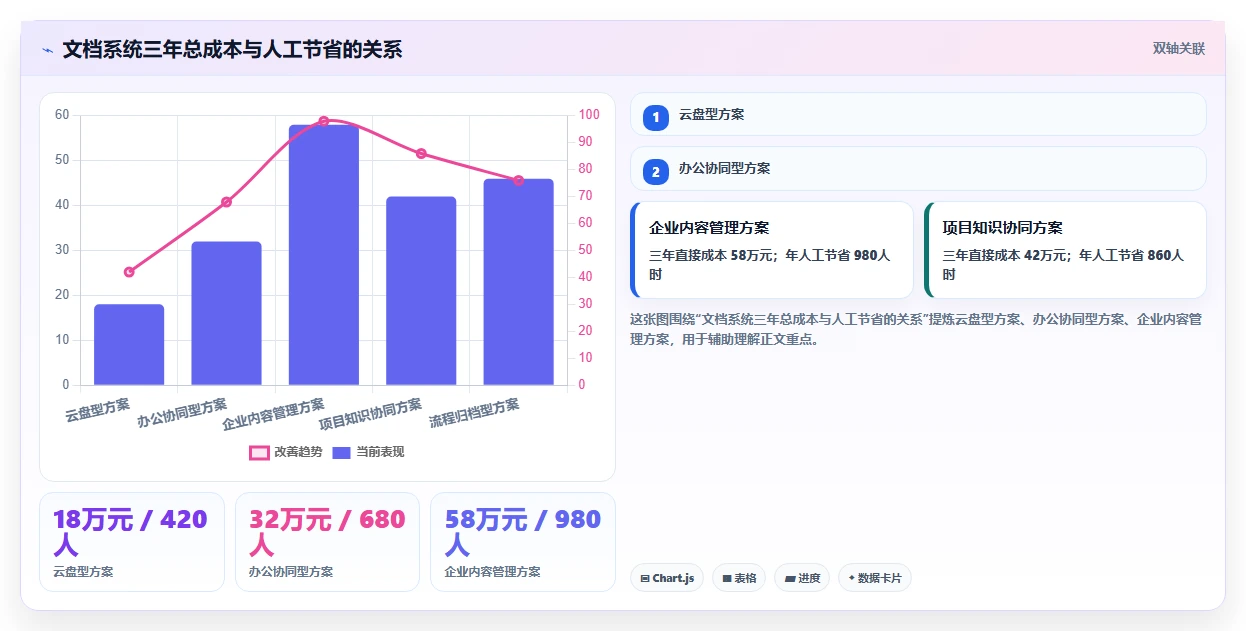Click the number 2 badge for 办公协同型方案
1246x631 pixels.
[656, 172]
